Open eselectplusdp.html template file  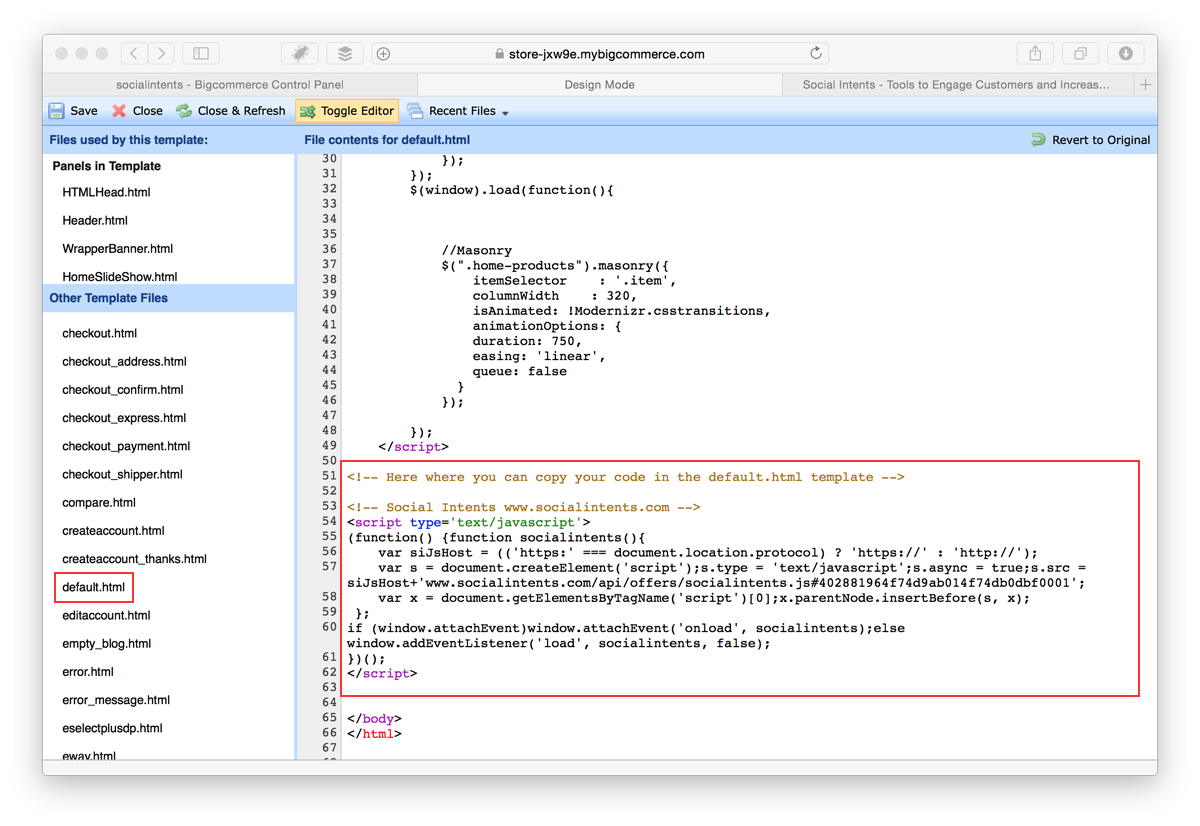[x=112, y=728]
